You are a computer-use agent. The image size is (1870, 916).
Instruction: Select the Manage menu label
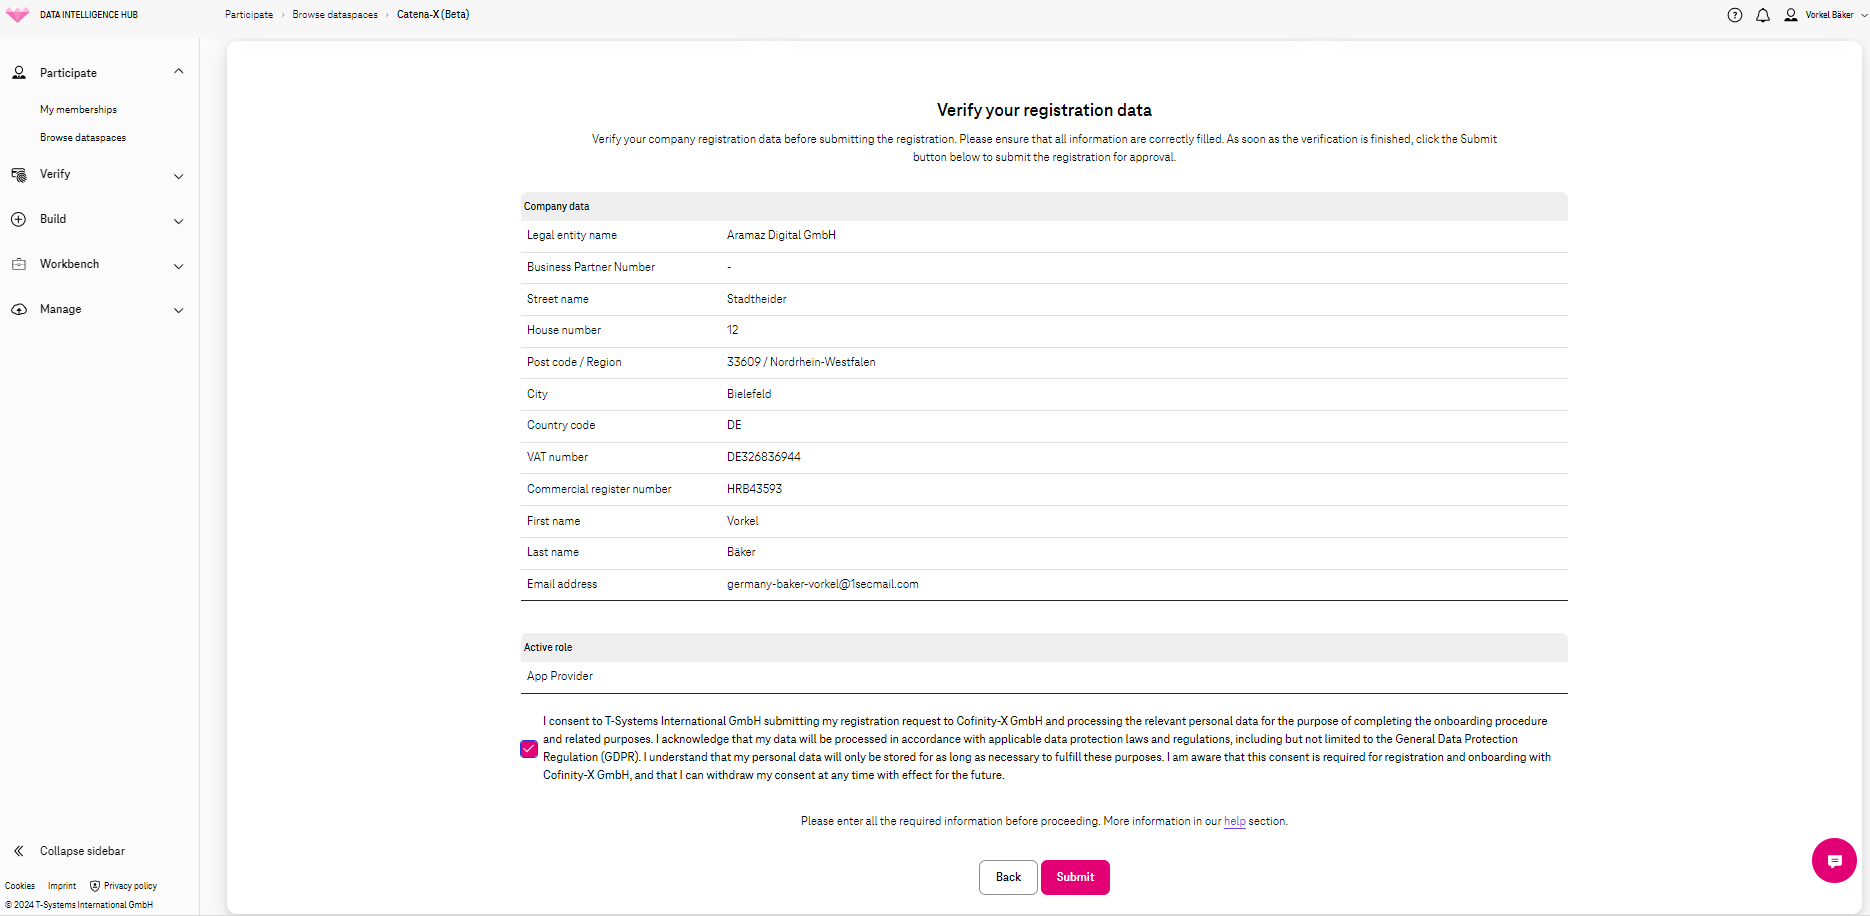point(60,309)
